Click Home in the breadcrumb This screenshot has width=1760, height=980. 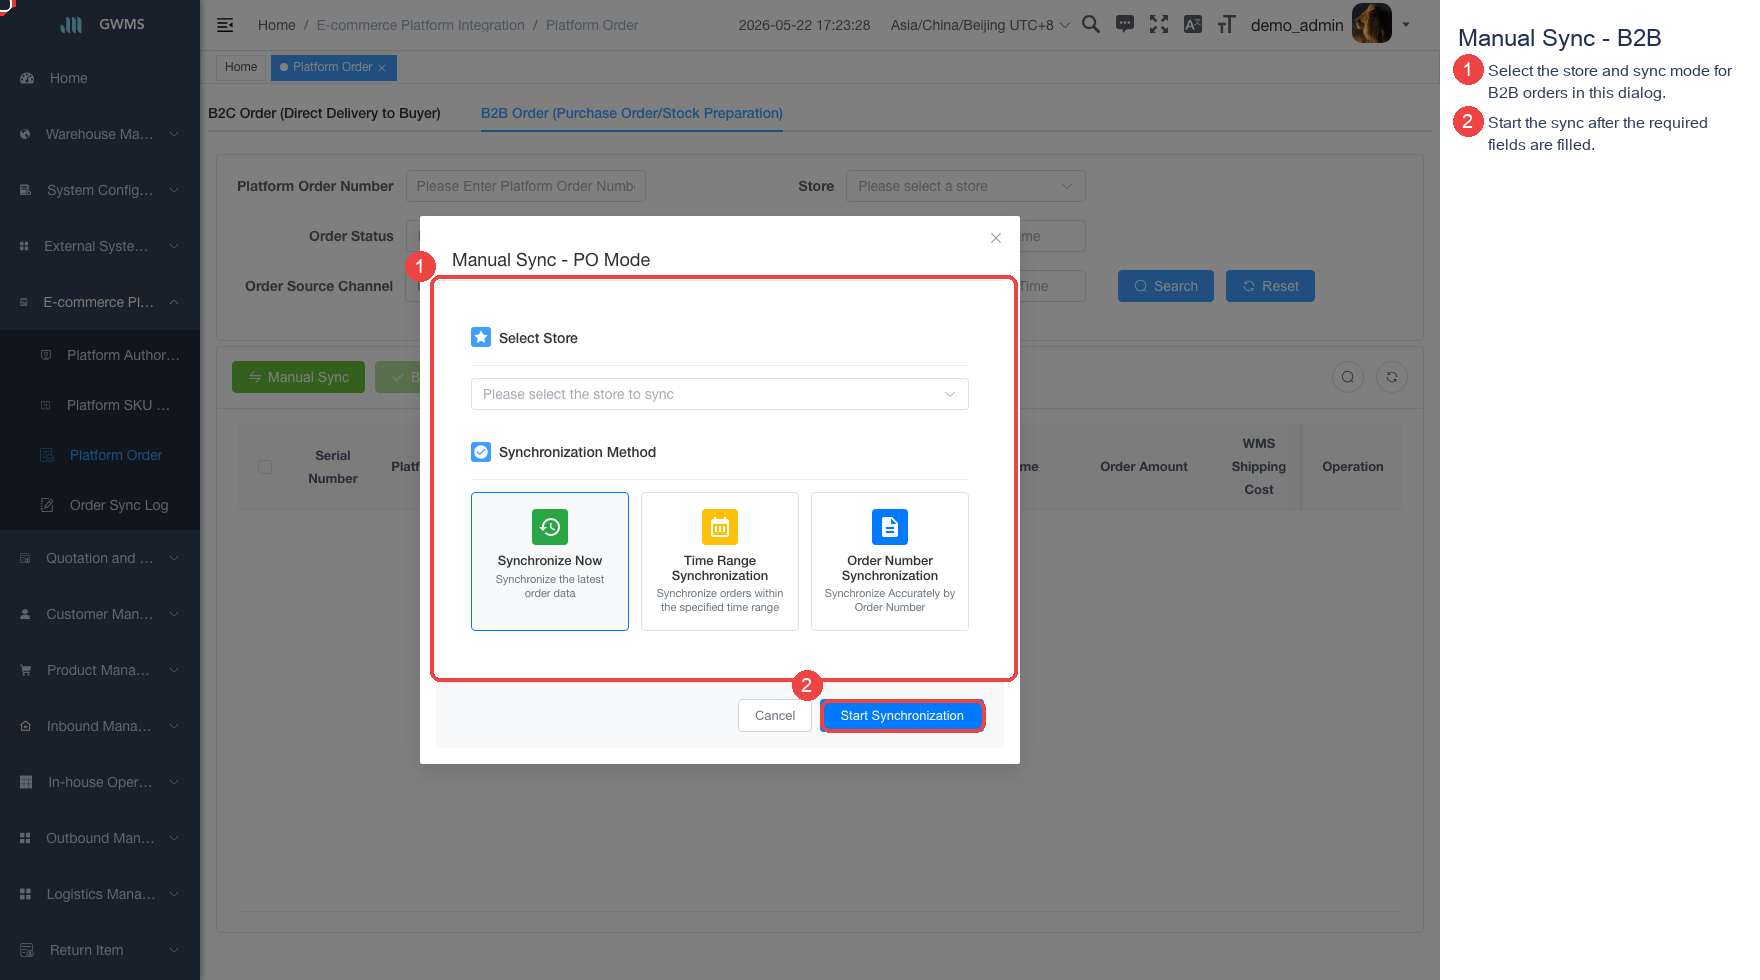click(x=277, y=25)
